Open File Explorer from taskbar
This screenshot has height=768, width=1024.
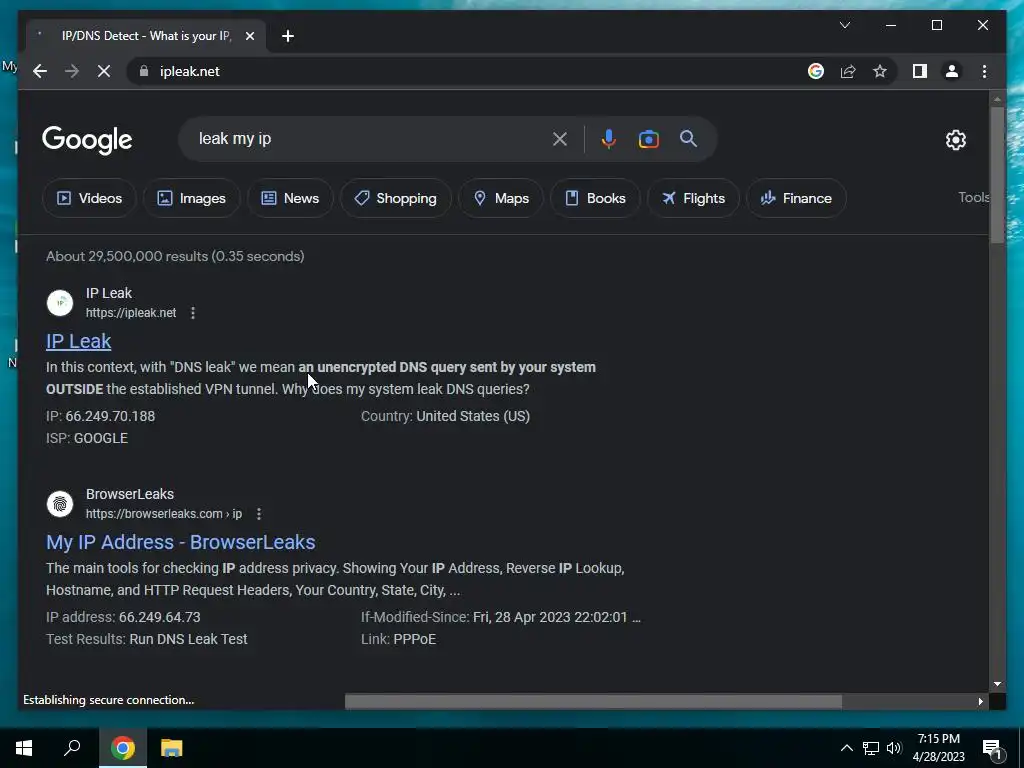tap(171, 748)
